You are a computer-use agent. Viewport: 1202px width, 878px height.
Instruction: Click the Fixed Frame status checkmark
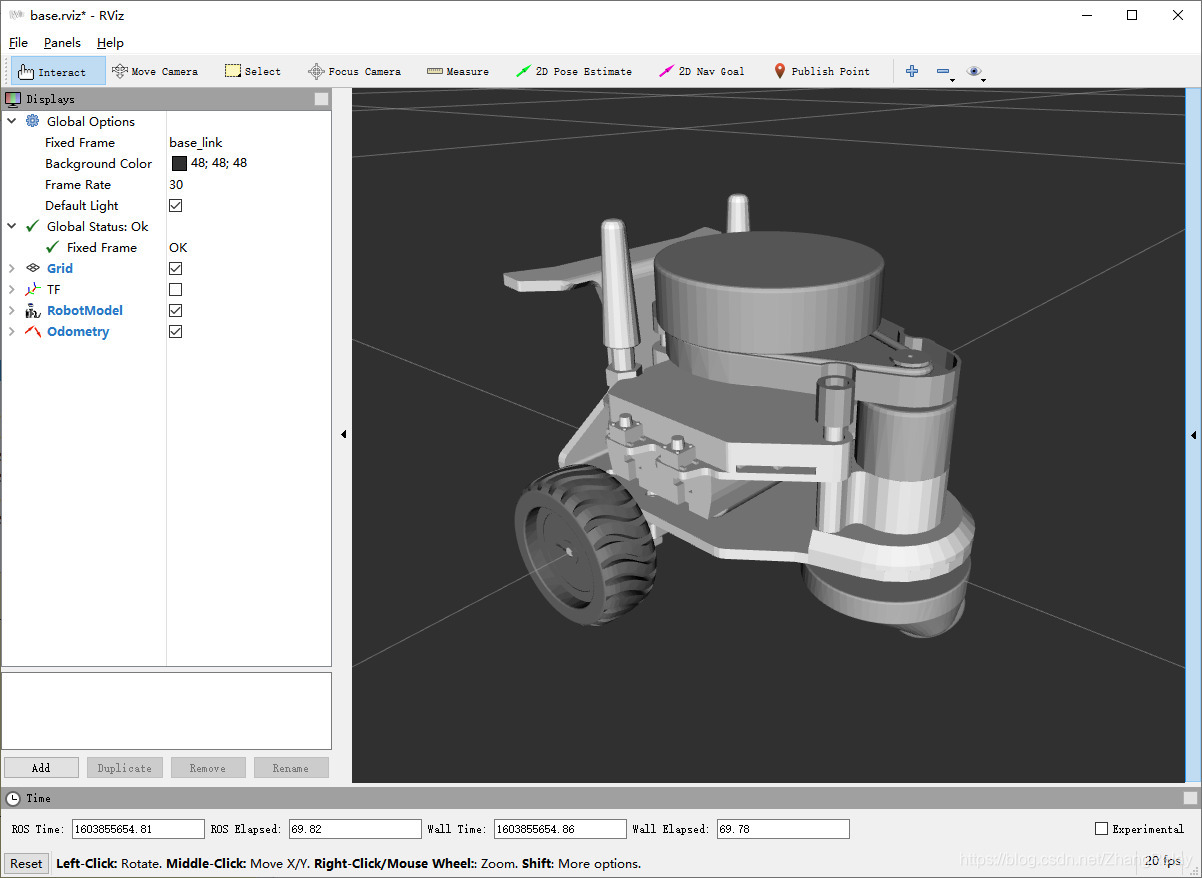(x=53, y=247)
